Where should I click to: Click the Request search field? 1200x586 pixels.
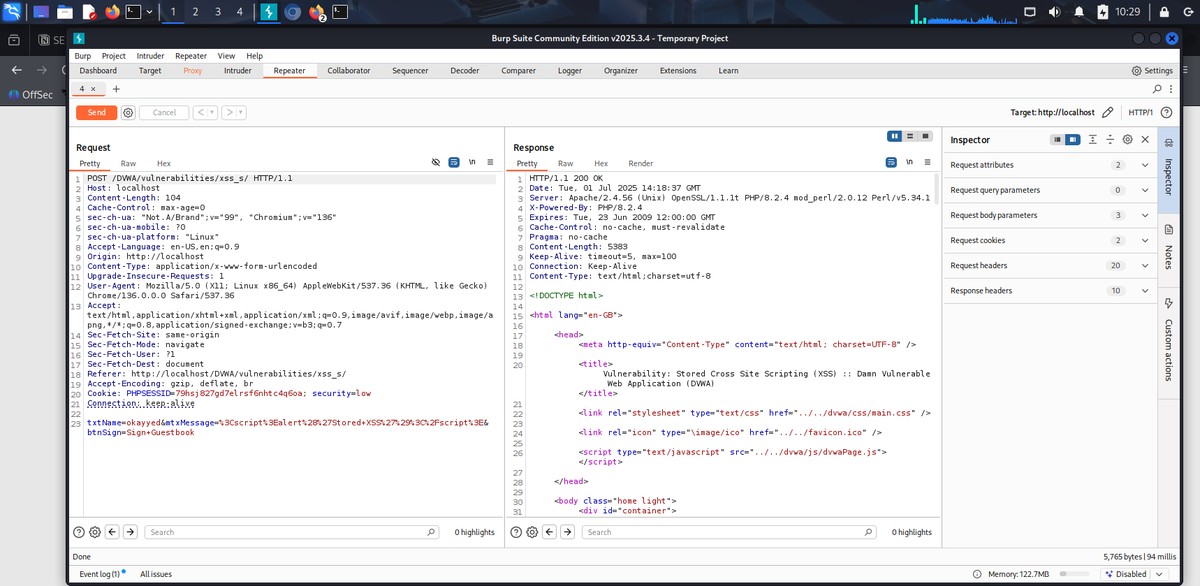(294, 532)
